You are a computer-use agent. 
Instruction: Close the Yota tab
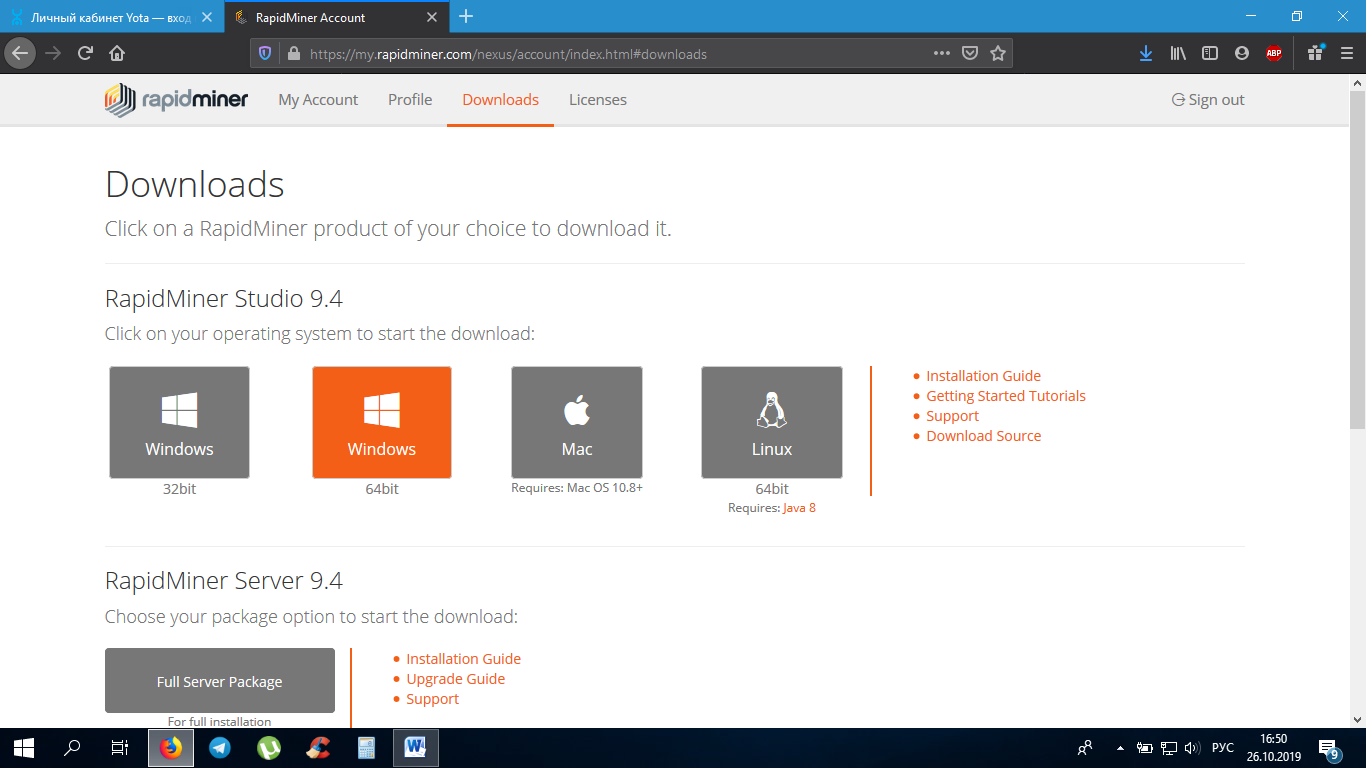pos(207,17)
